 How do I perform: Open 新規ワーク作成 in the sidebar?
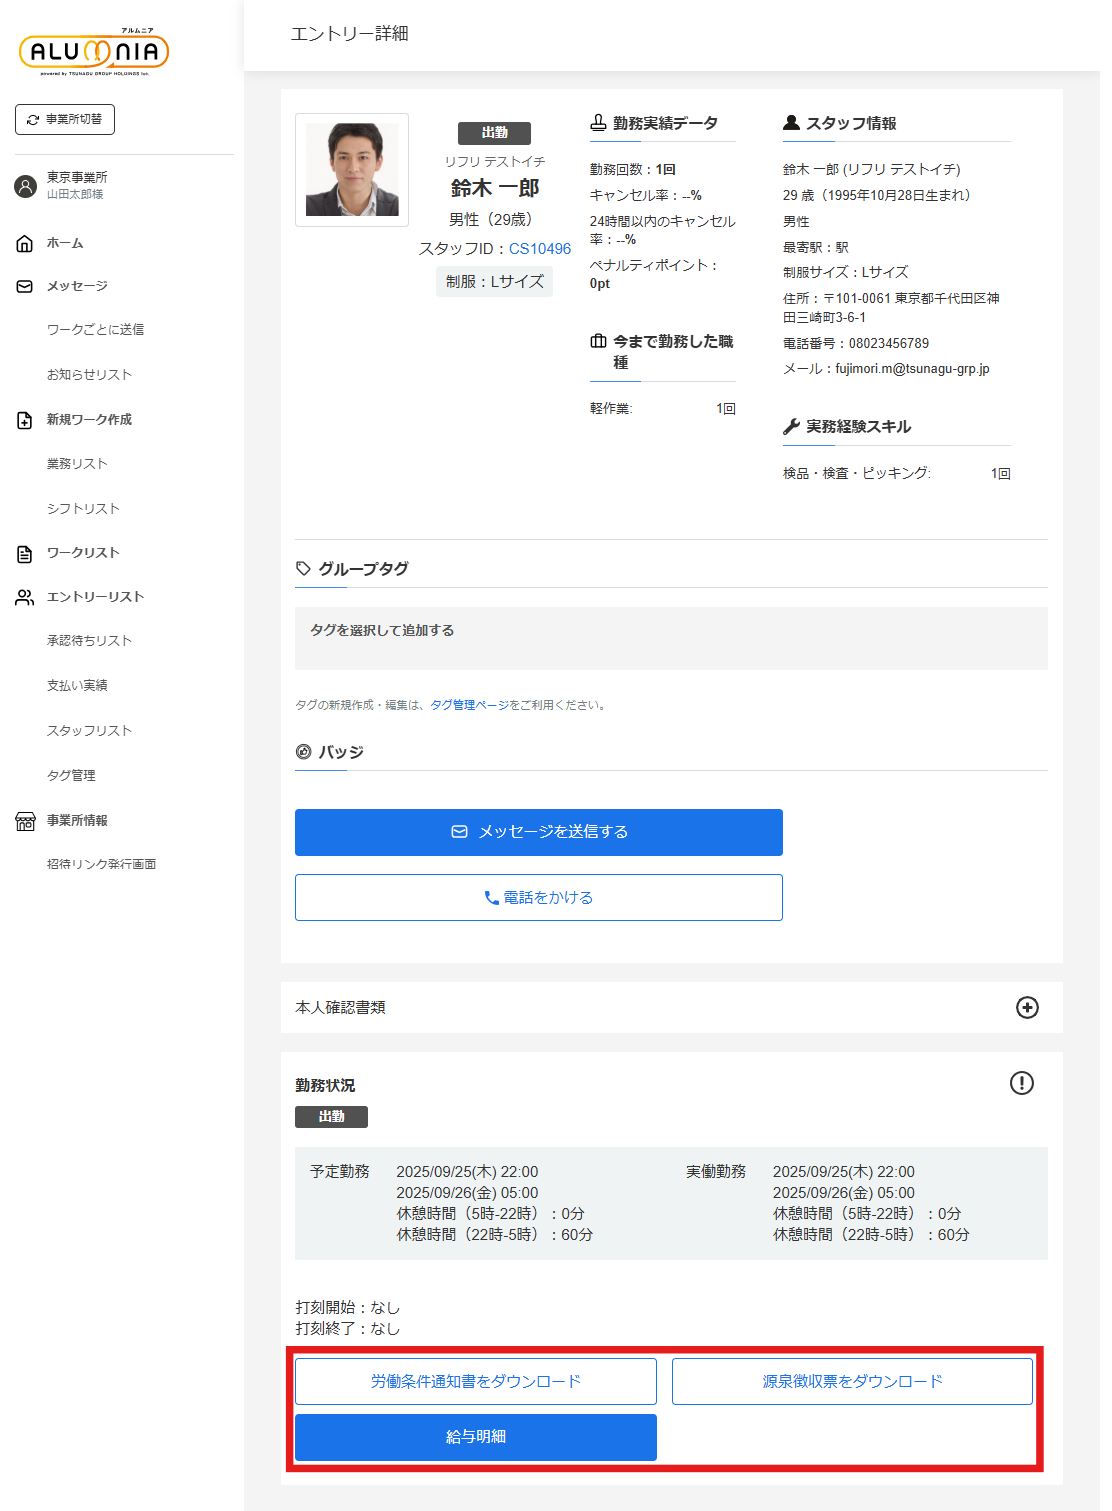click(x=89, y=419)
